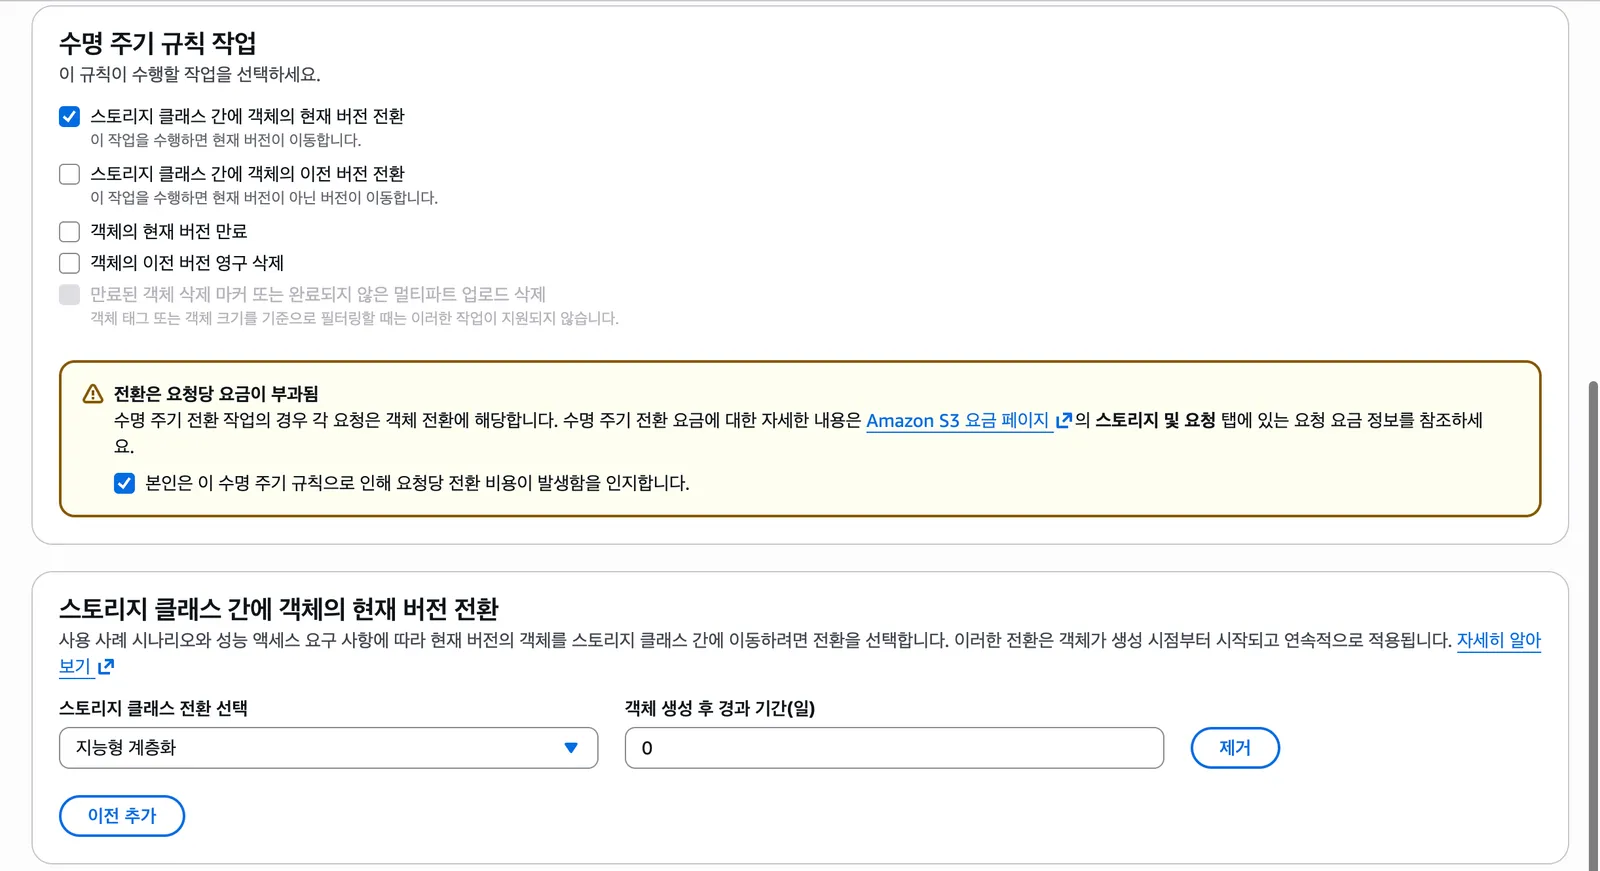The width and height of the screenshot is (1600, 871).
Task: Click the warning triangle icon in the alert
Action: (93, 394)
